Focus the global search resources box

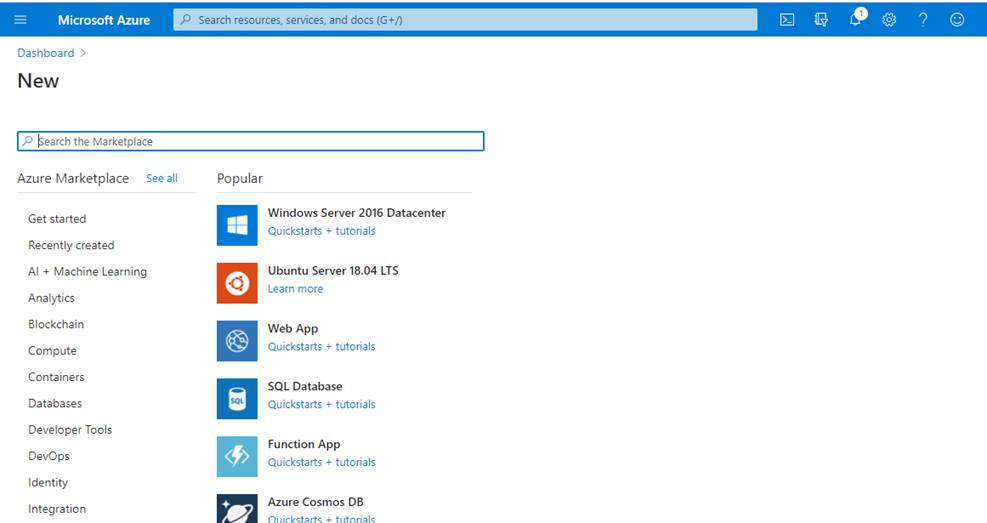[x=465, y=20]
